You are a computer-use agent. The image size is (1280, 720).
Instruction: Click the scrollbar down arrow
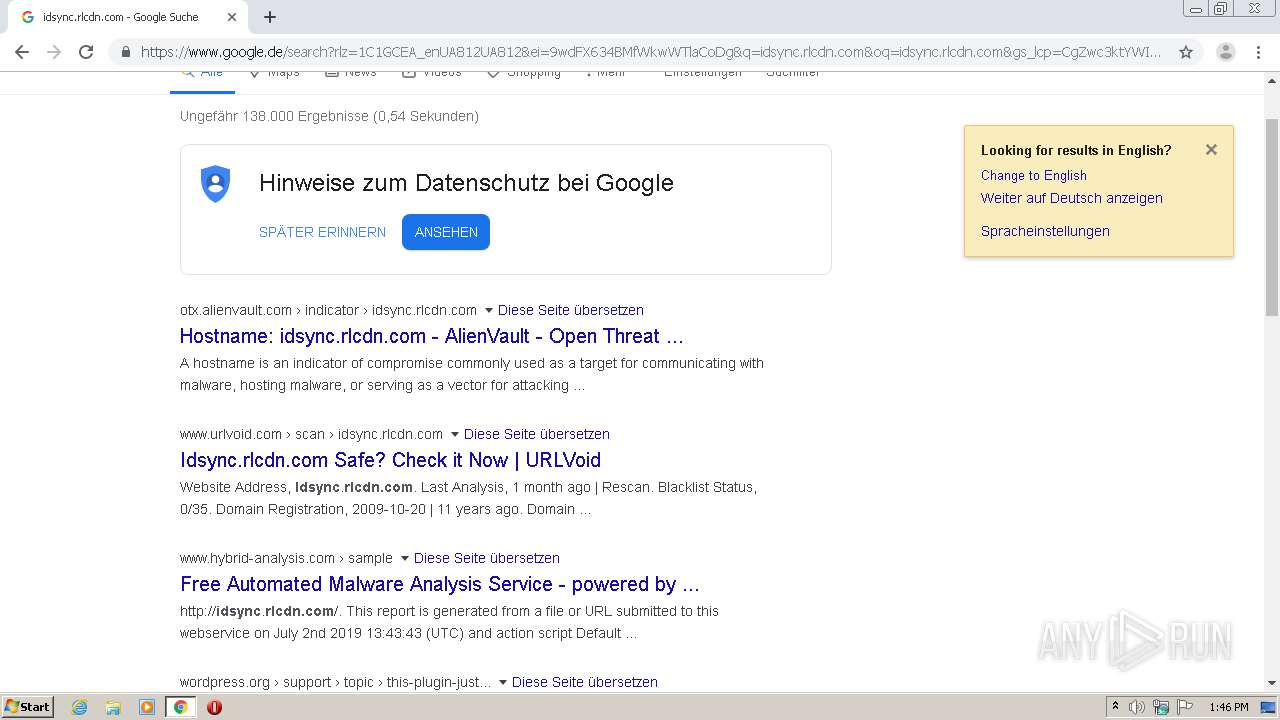(x=1272, y=683)
